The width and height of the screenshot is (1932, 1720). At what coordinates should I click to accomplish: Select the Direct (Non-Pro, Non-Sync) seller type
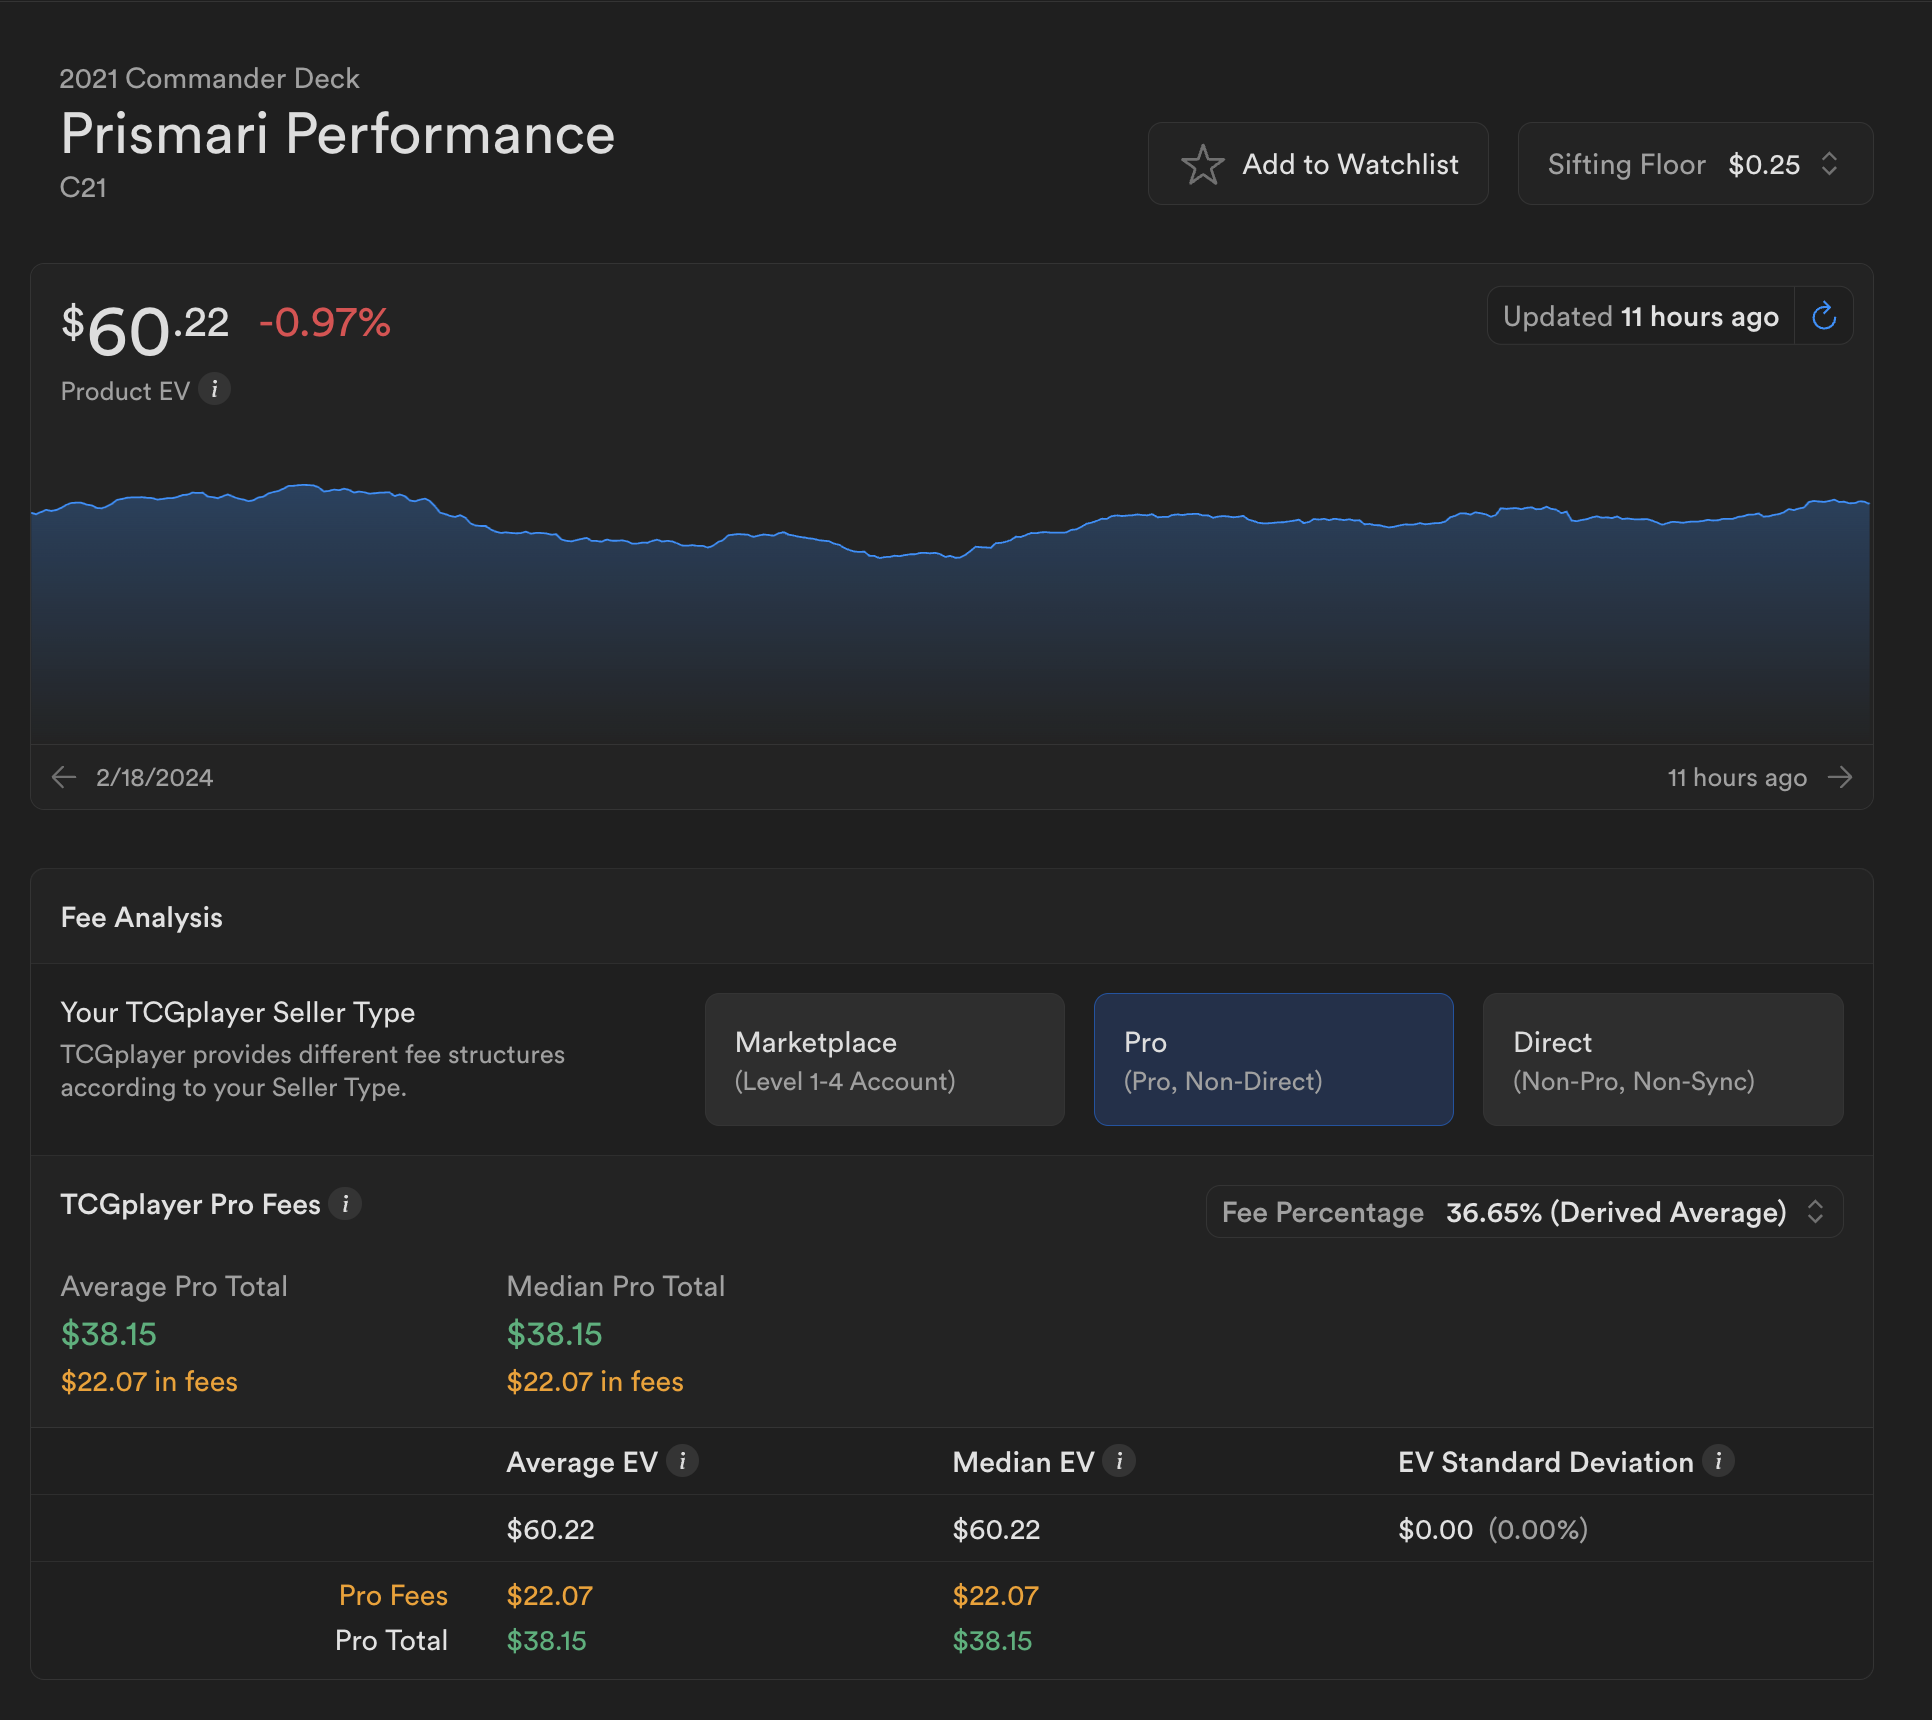tap(1662, 1060)
